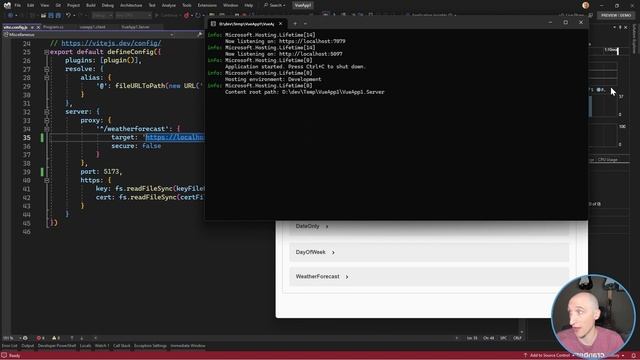Switch to CPU Usage tab in diagnostics
The image size is (640, 360).
pyautogui.click(x=608, y=160)
